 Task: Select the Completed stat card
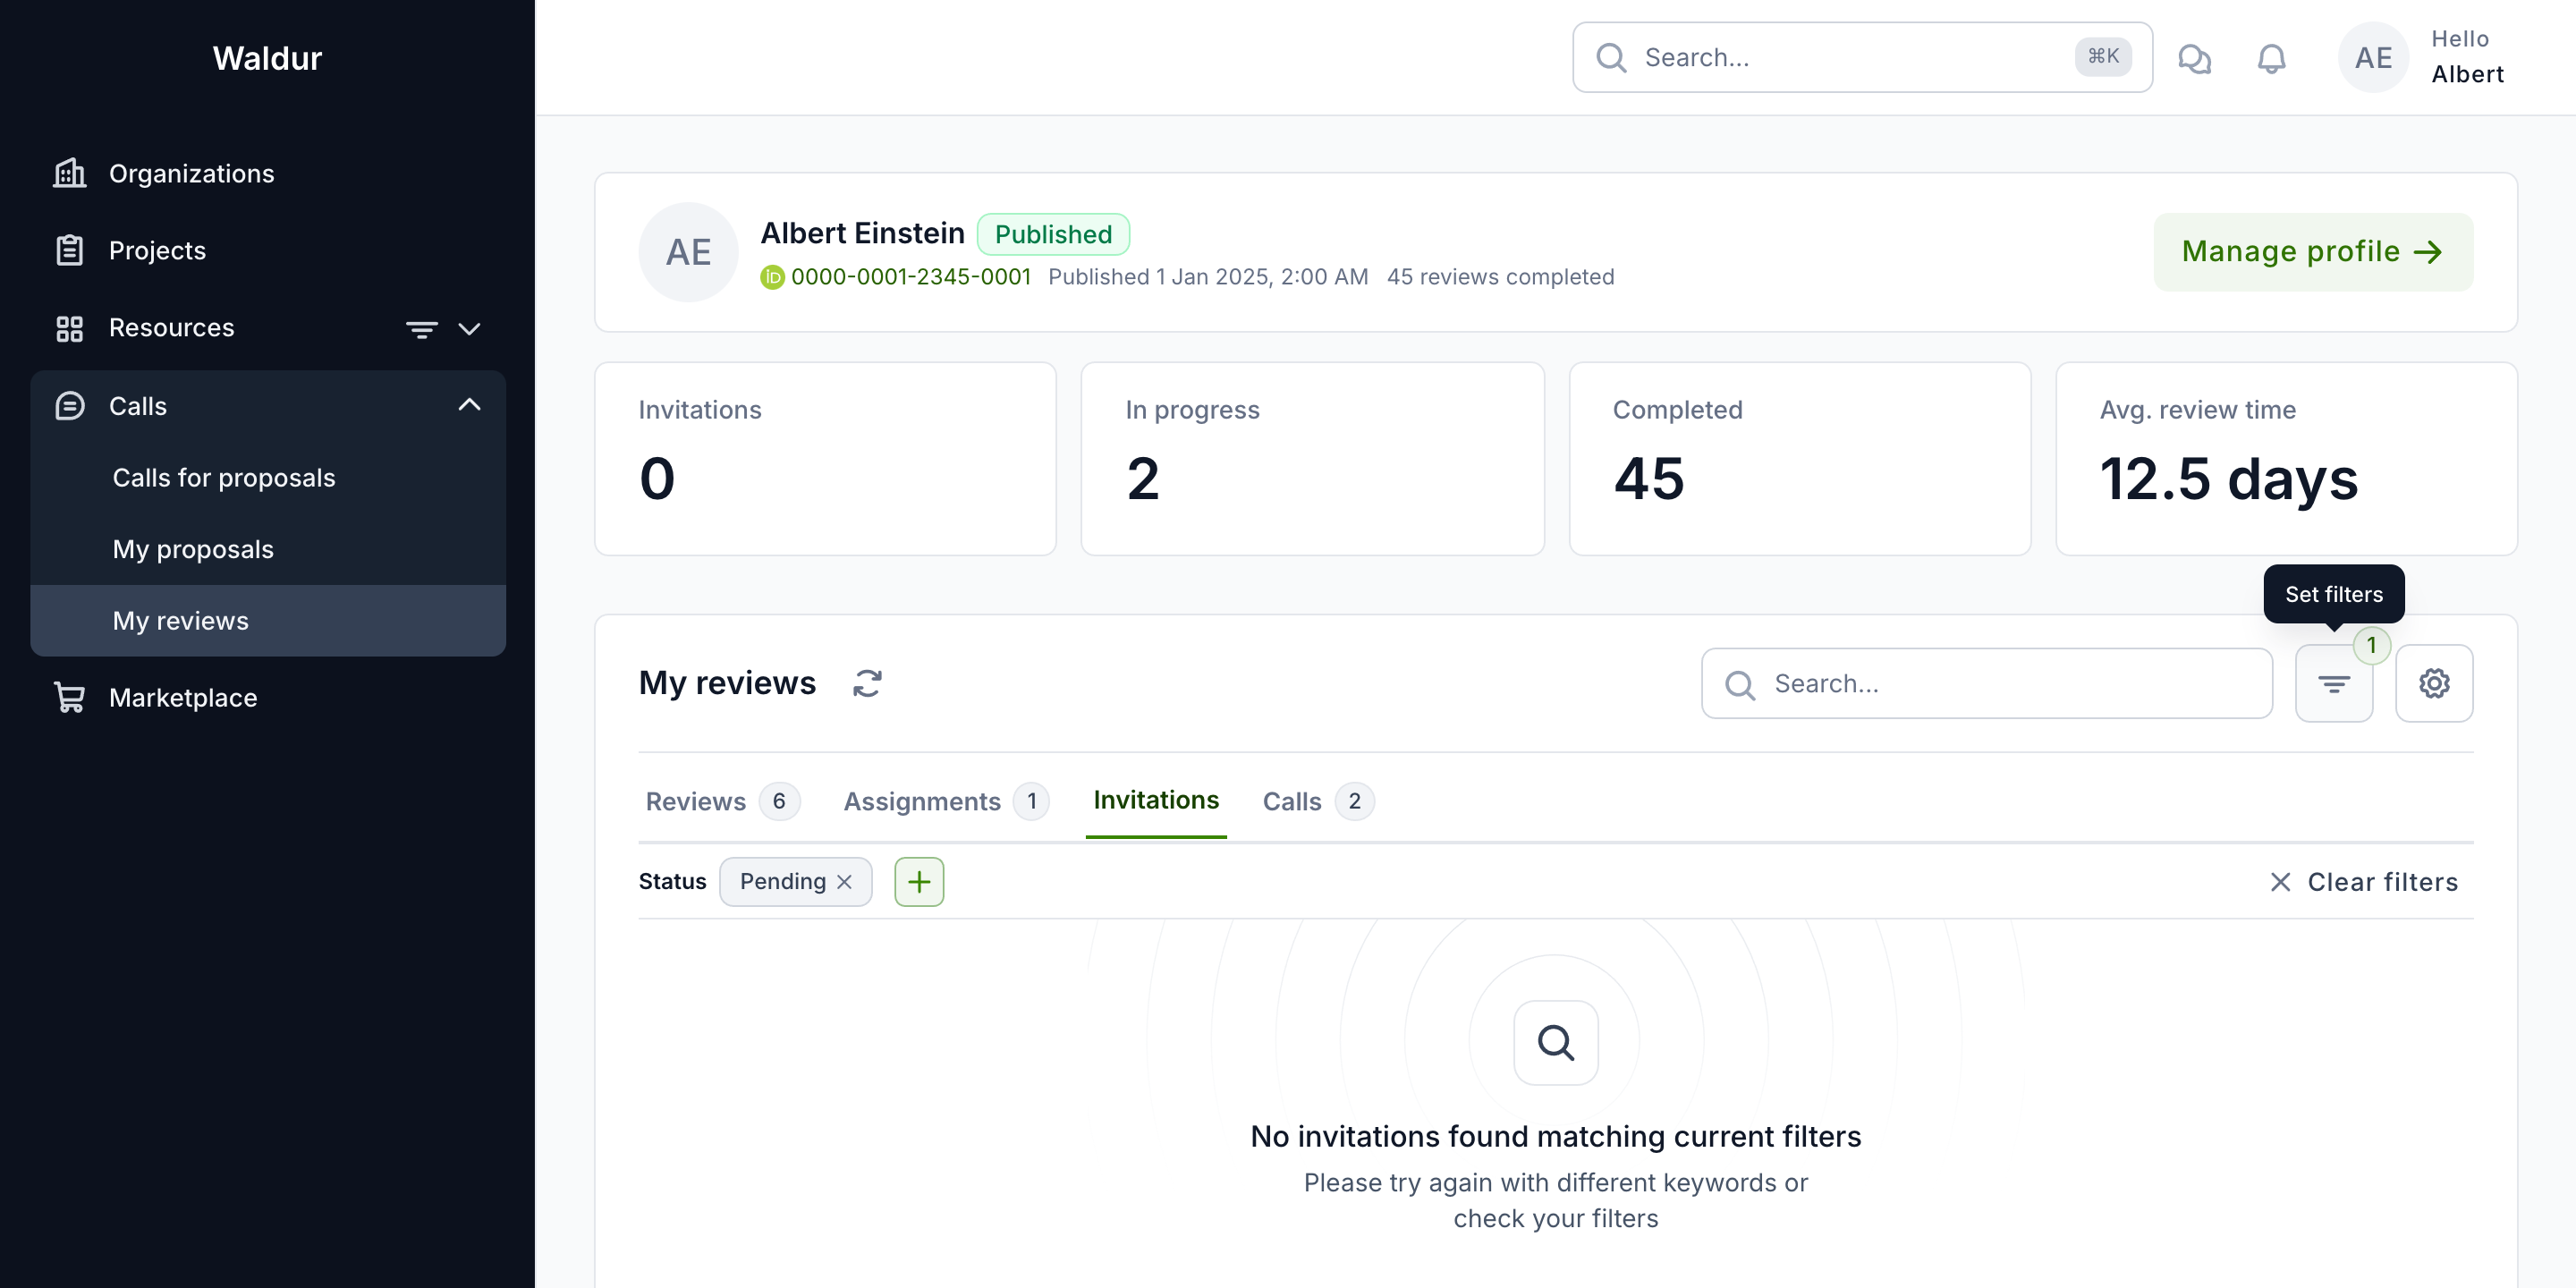(1799, 459)
